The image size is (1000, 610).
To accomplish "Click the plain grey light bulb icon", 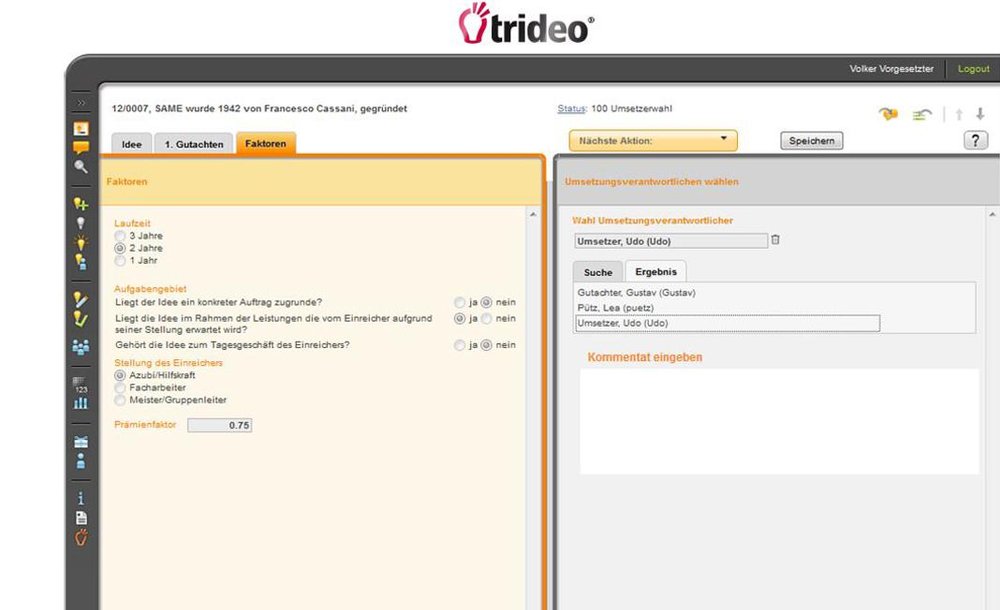I will [81, 223].
